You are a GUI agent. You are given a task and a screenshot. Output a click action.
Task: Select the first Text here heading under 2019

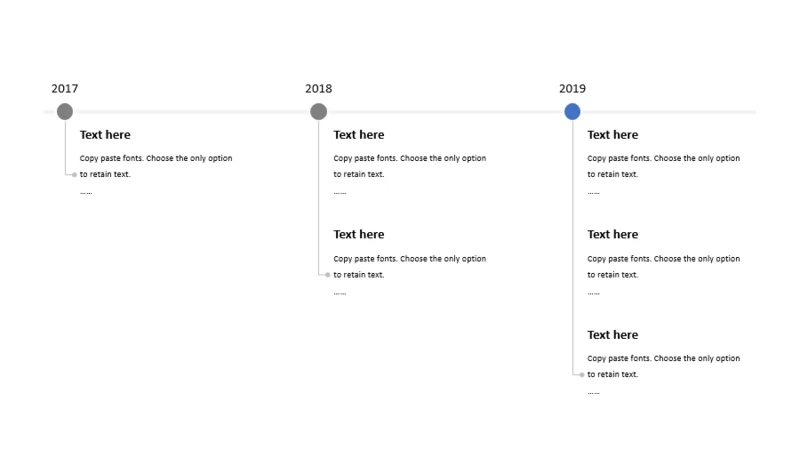click(613, 135)
